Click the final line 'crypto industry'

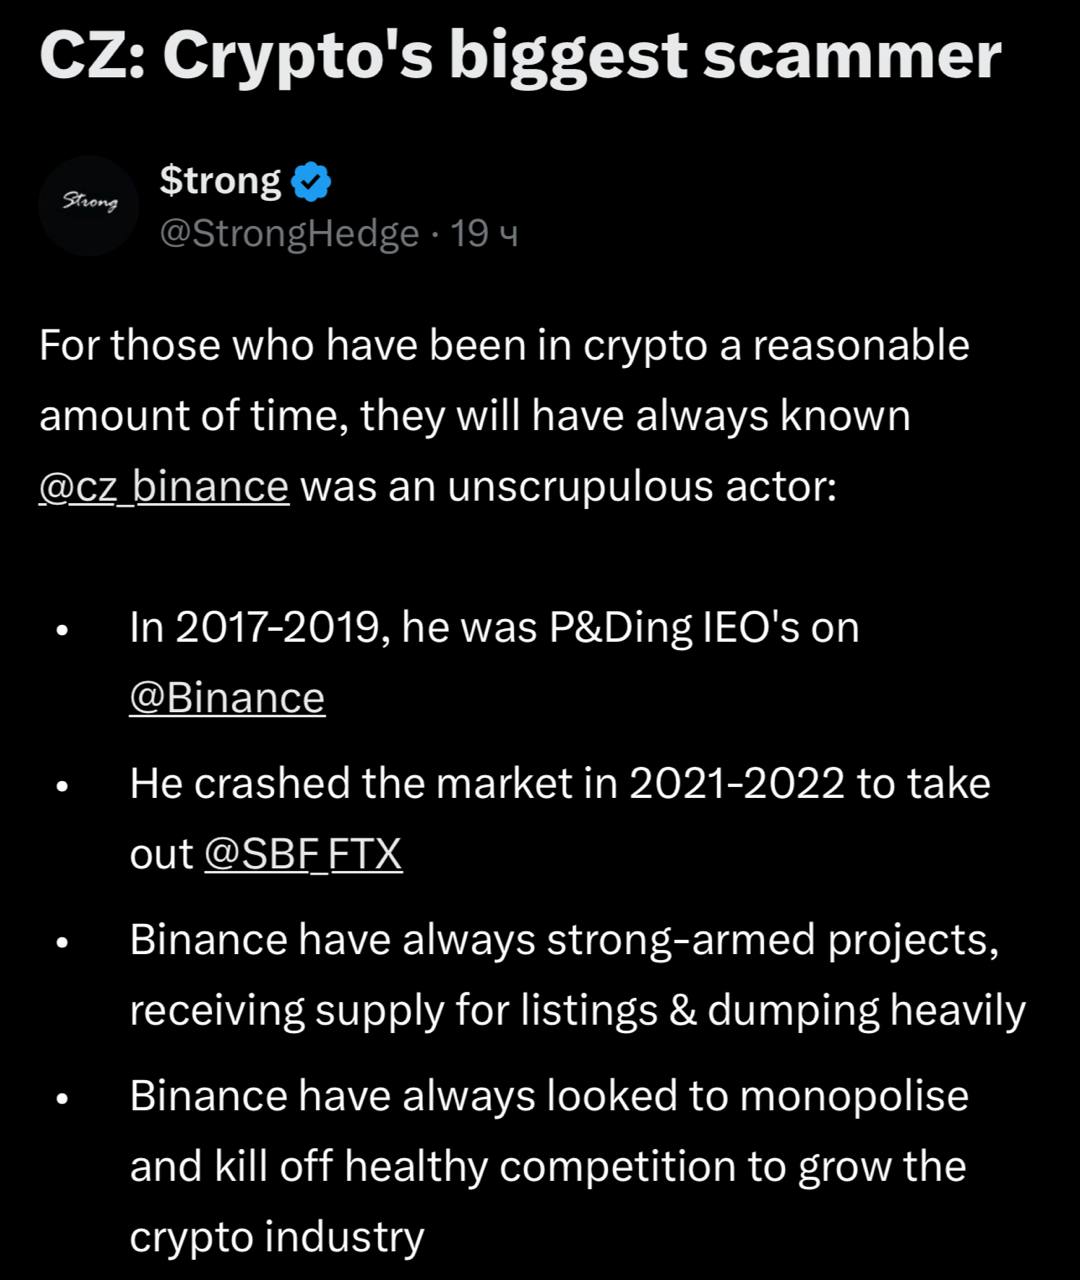[277, 1238]
